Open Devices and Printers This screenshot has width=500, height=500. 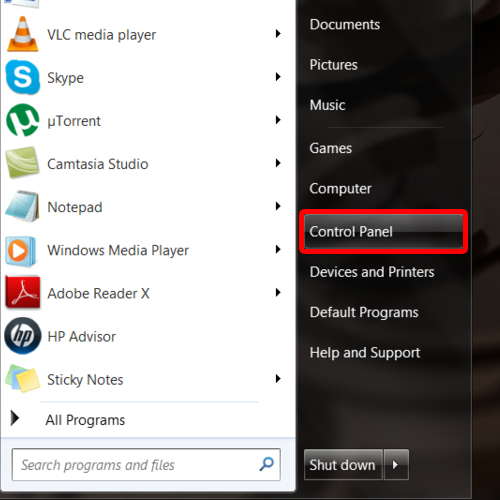372,272
